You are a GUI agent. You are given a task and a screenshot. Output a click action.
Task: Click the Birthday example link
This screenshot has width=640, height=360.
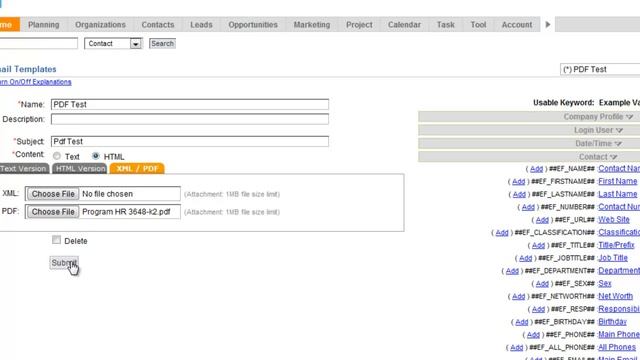[612, 322]
